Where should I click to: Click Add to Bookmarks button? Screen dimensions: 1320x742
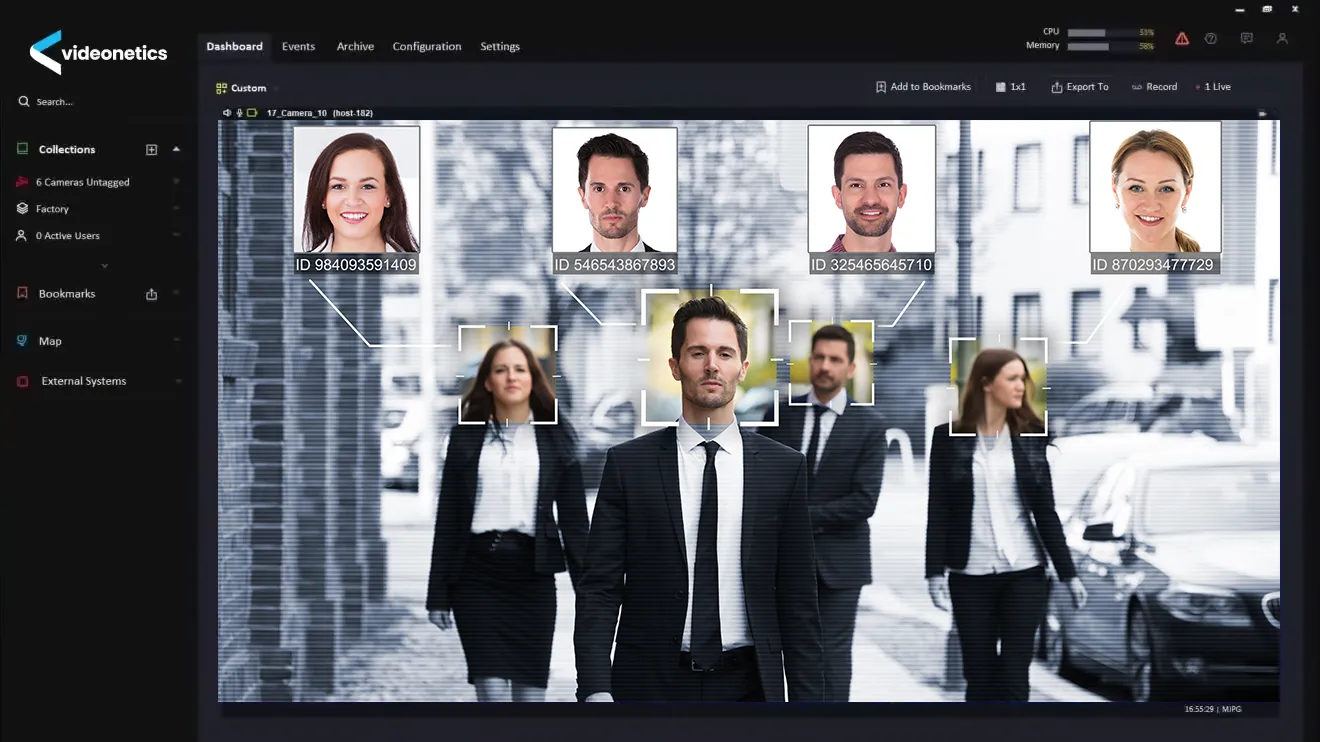(x=923, y=87)
